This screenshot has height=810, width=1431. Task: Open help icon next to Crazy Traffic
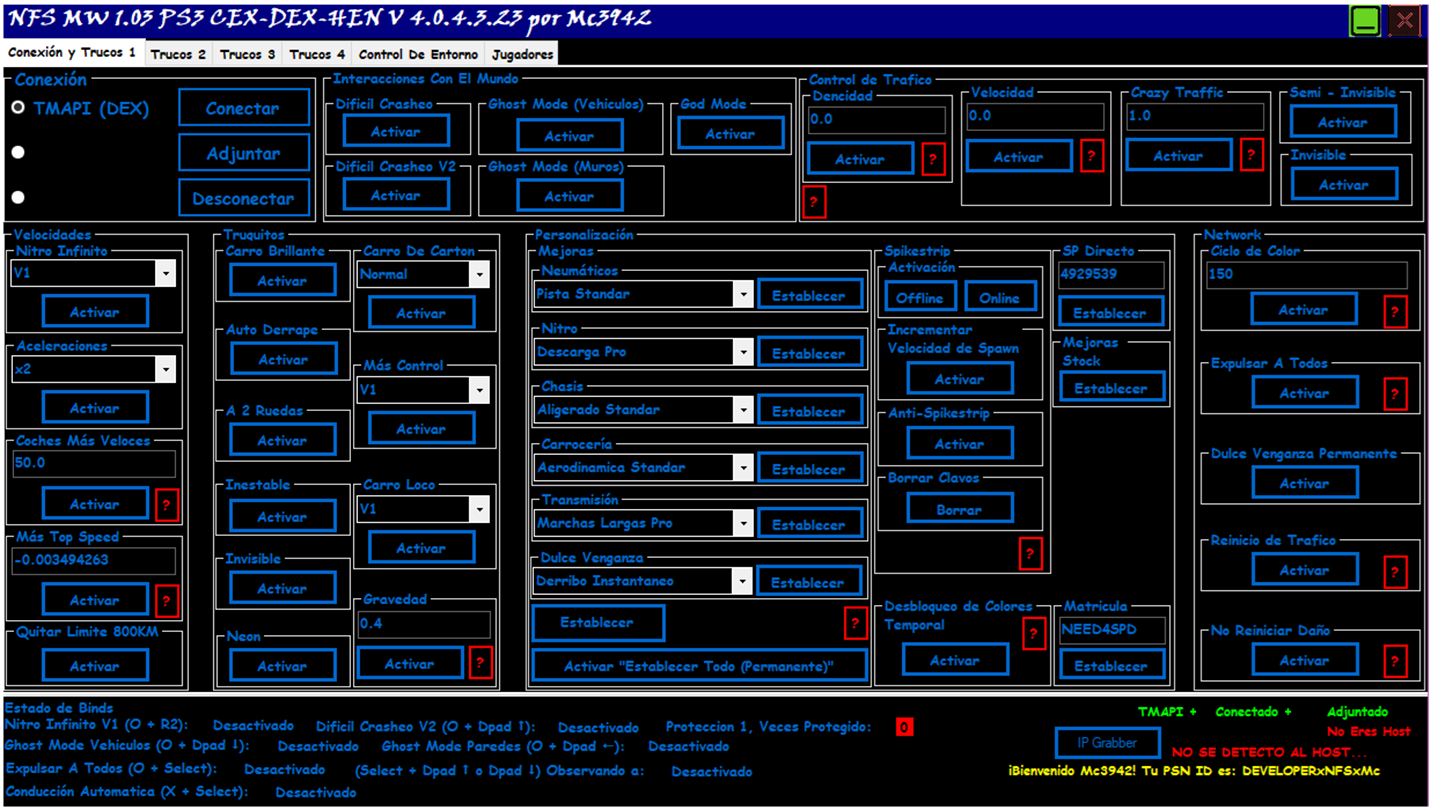(1251, 155)
